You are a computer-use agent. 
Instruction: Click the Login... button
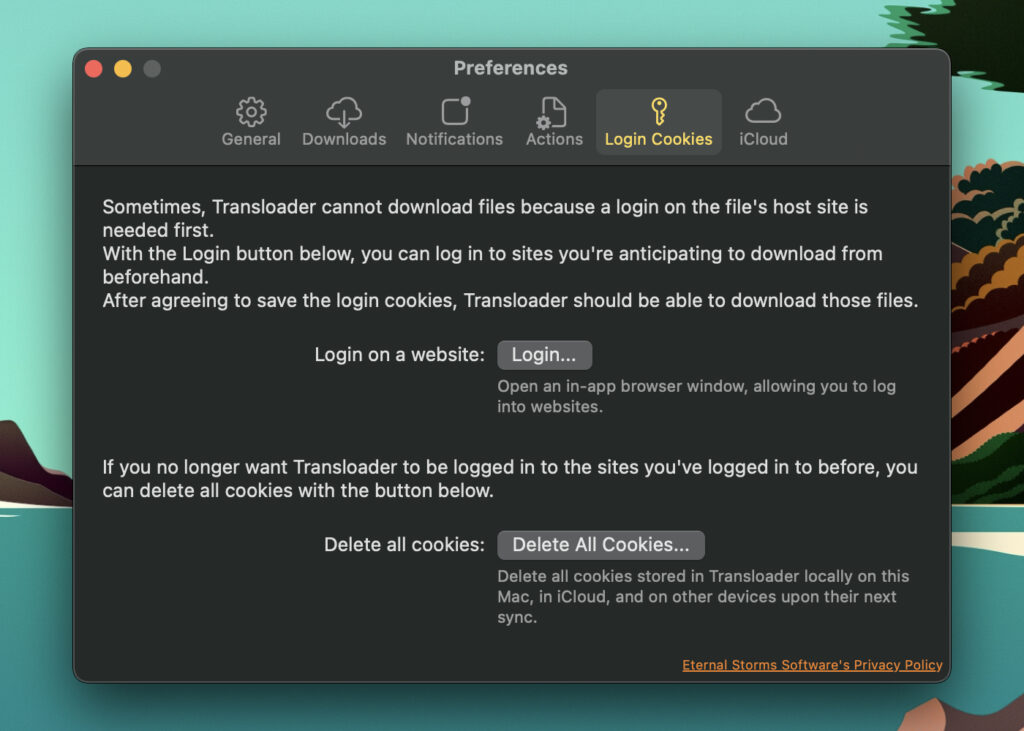click(x=544, y=354)
